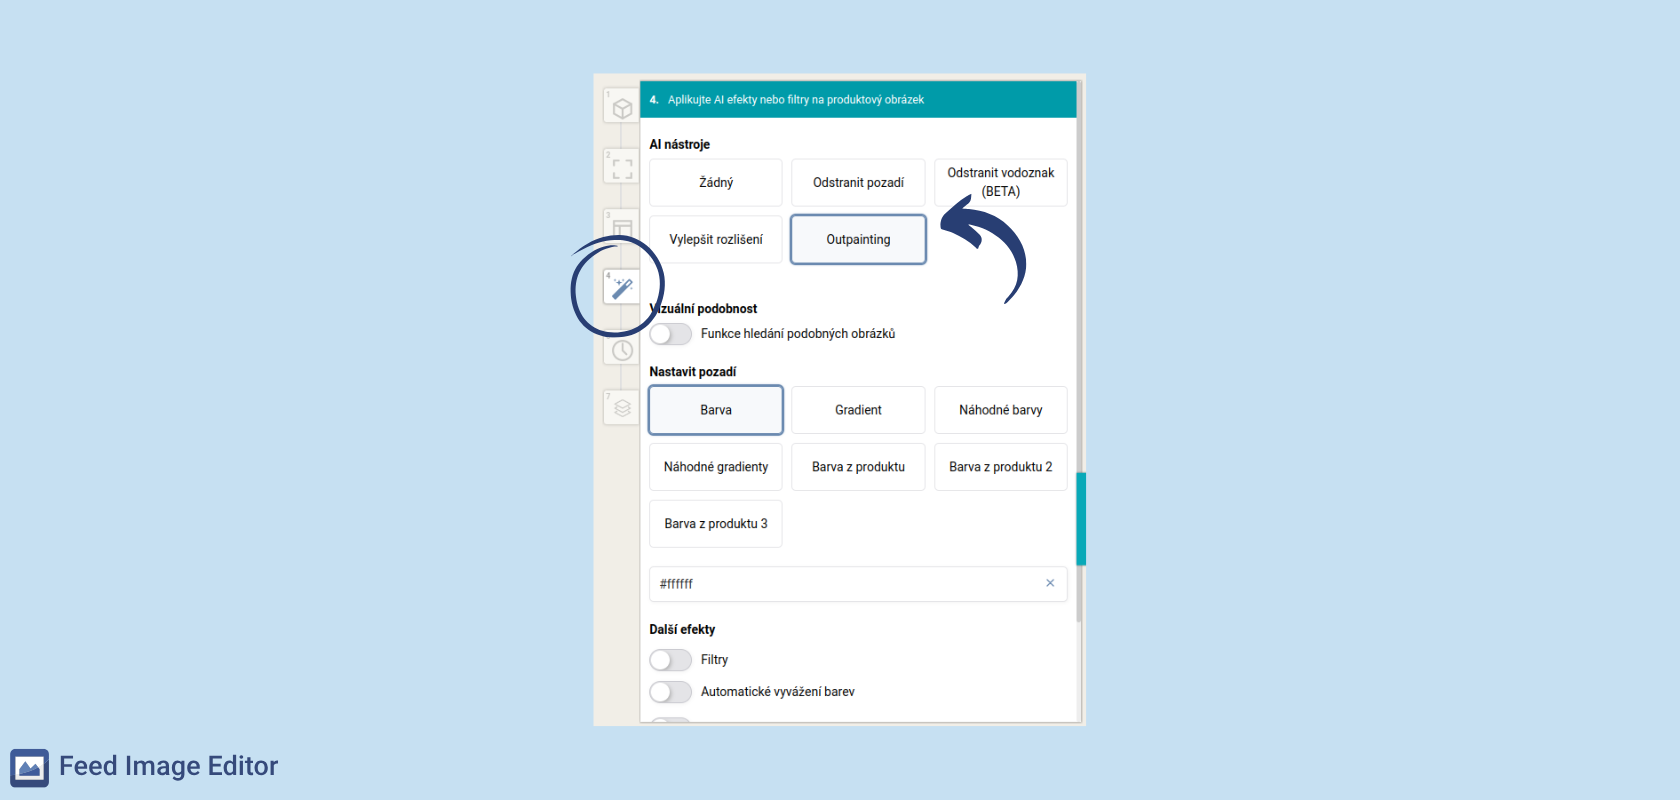The width and height of the screenshot is (1680, 800).
Task: Choose Vylepšit rozlišení option
Action: pos(716,240)
